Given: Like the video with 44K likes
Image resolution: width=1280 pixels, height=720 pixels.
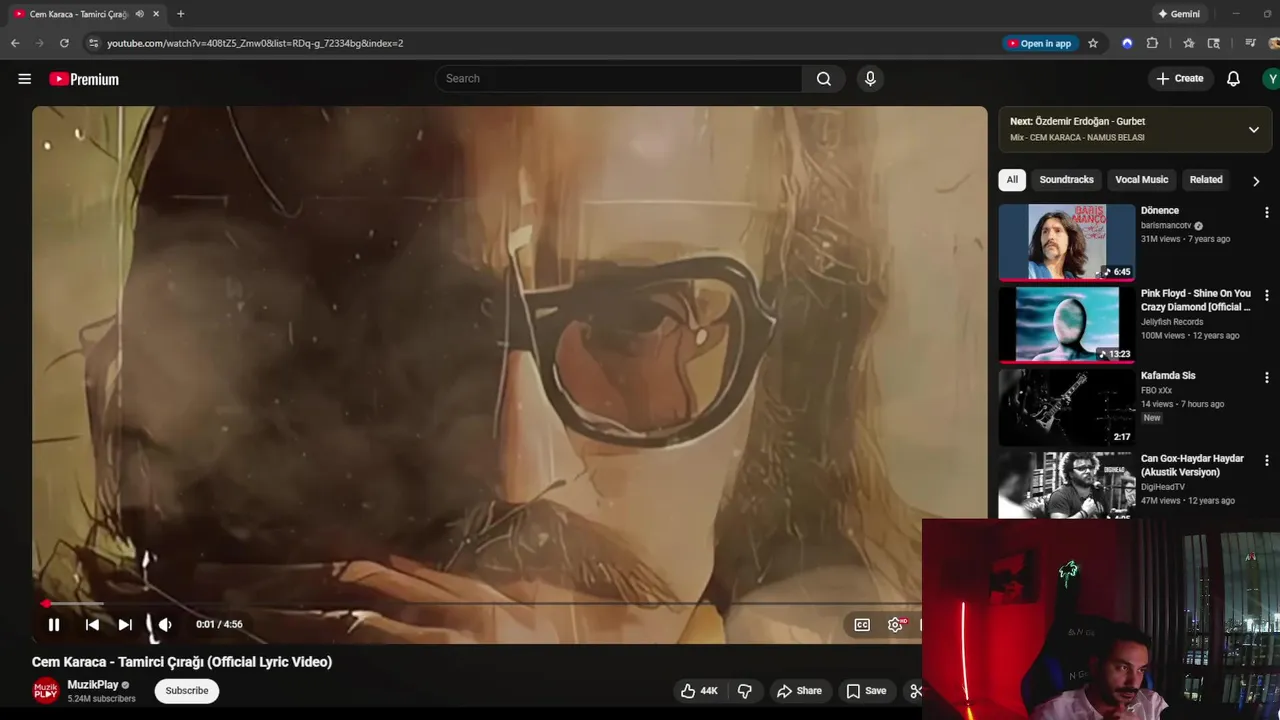Looking at the screenshot, I should 699,691.
